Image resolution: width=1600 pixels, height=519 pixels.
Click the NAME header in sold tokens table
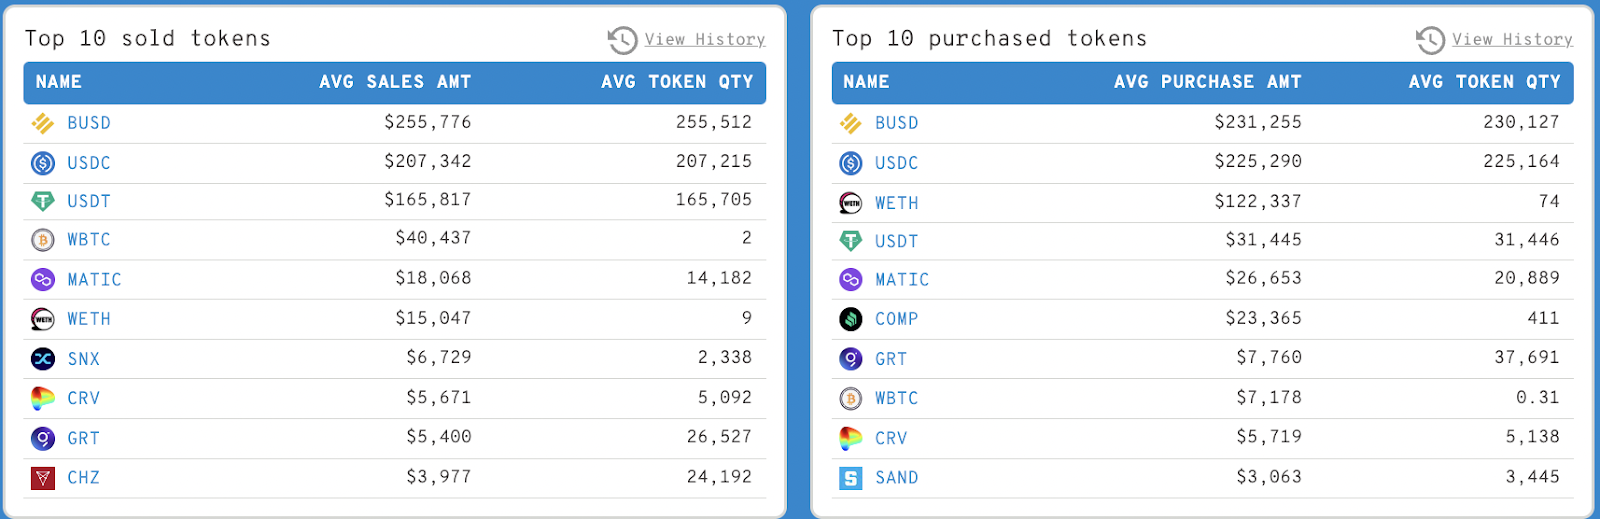(x=59, y=82)
